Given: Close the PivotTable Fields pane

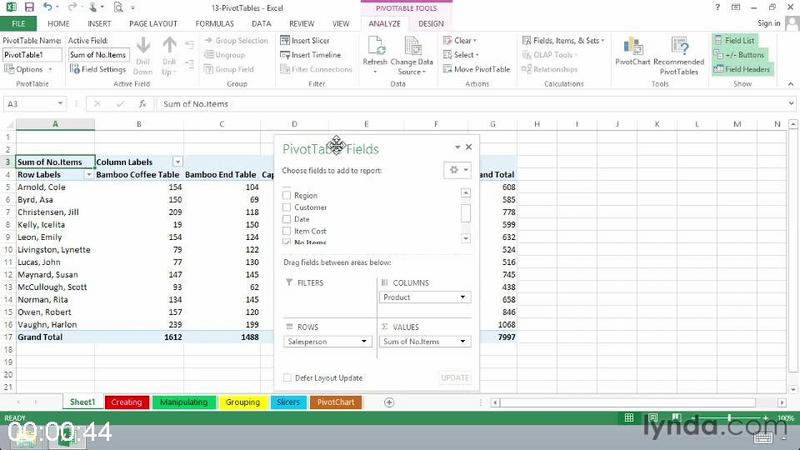Looking at the screenshot, I should pos(468,147).
